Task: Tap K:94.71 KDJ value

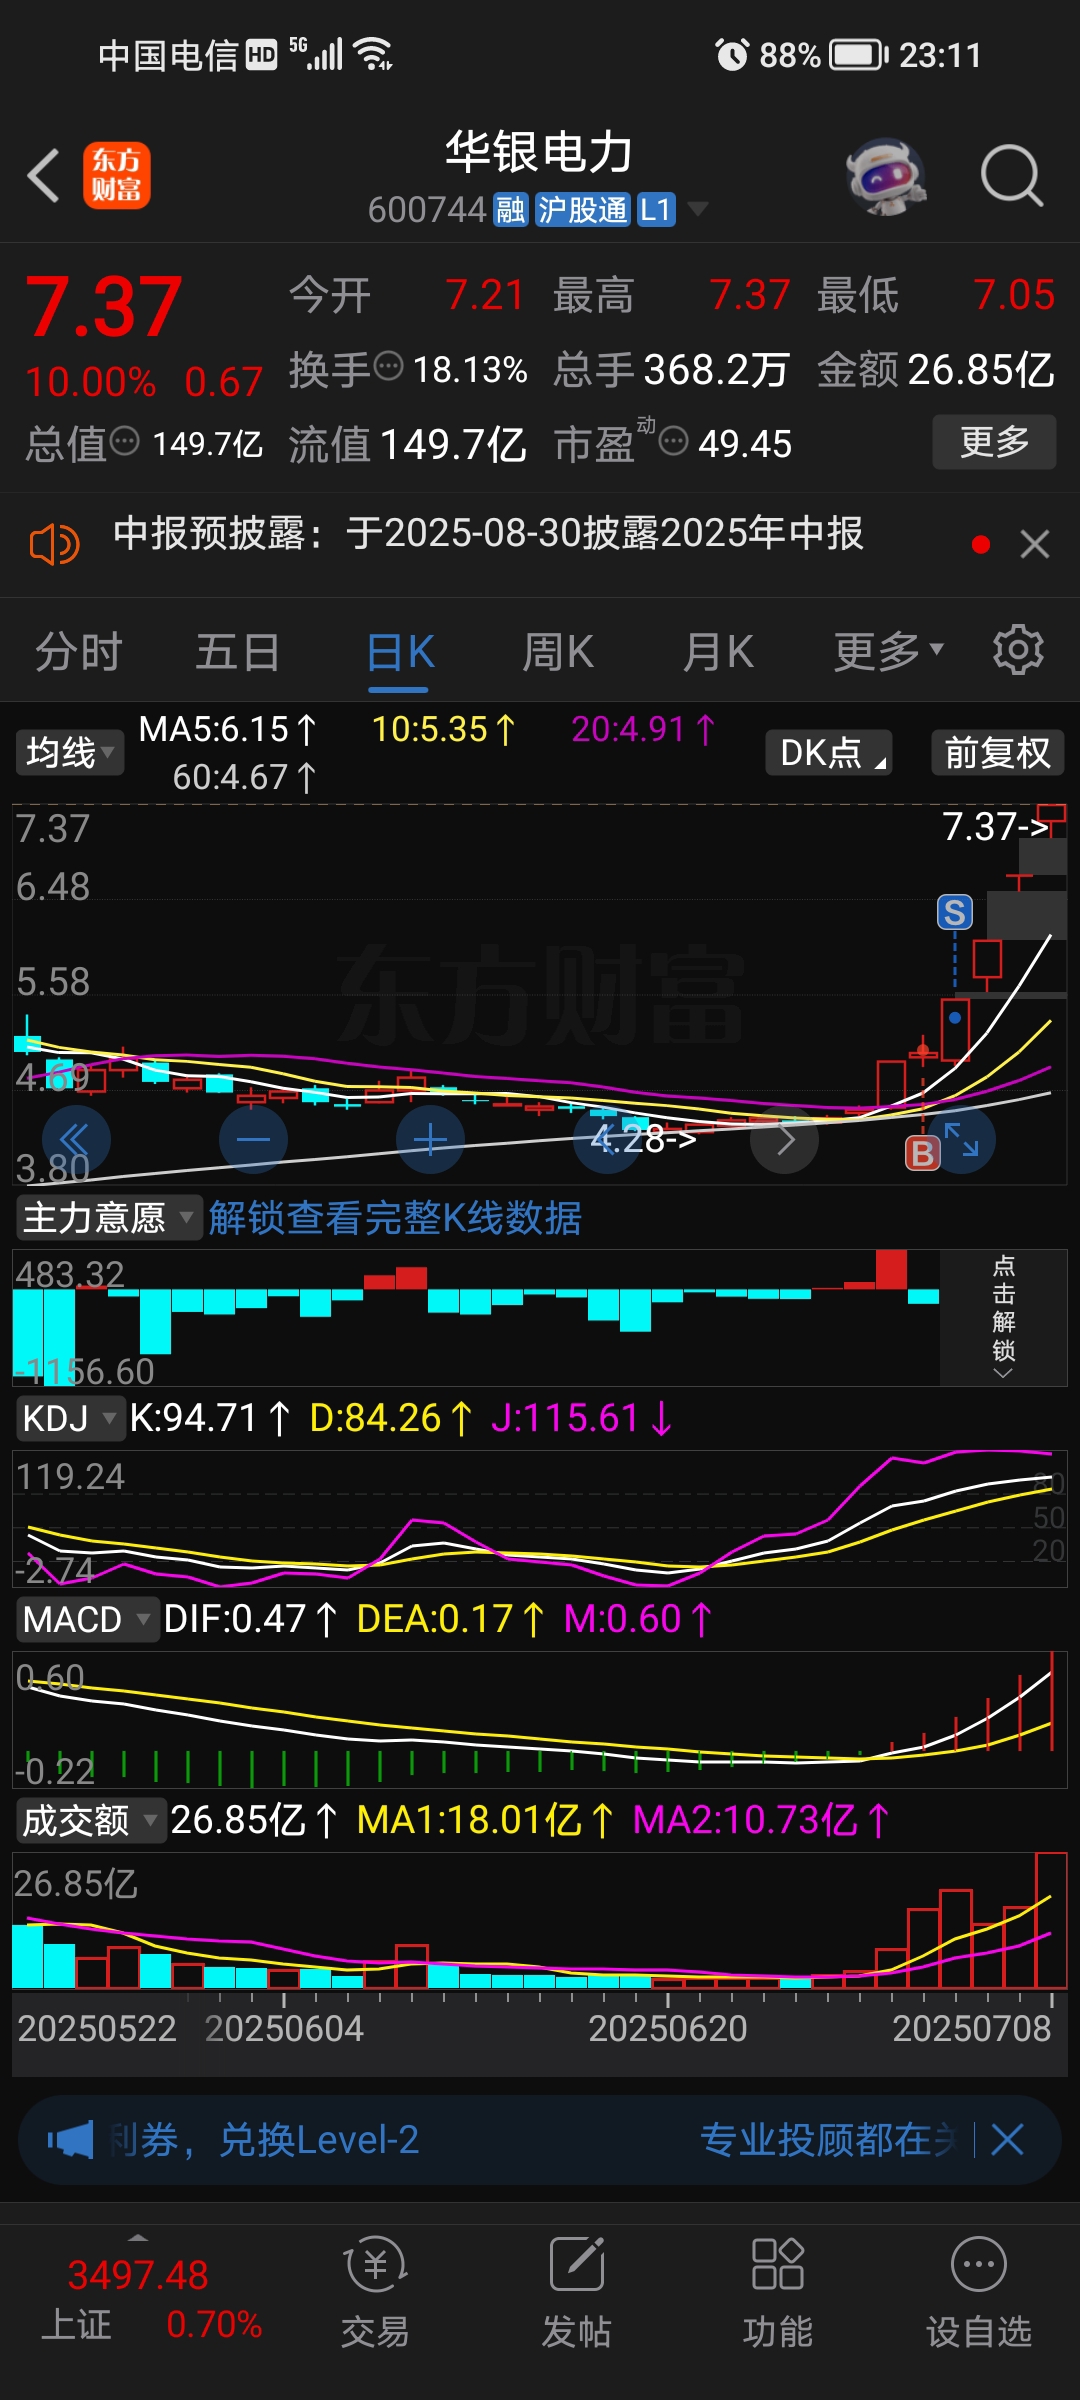Action: (210, 1418)
